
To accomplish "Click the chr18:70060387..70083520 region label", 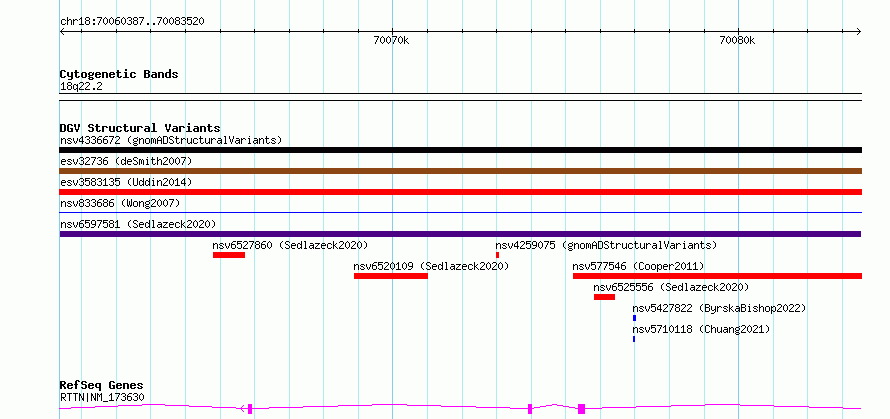I will click(132, 22).
